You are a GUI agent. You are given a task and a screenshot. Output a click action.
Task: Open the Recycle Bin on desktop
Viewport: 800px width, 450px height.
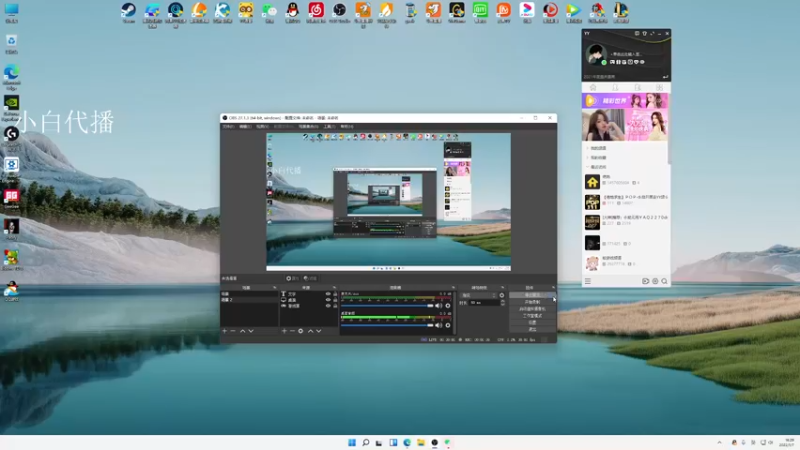click(x=11, y=44)
